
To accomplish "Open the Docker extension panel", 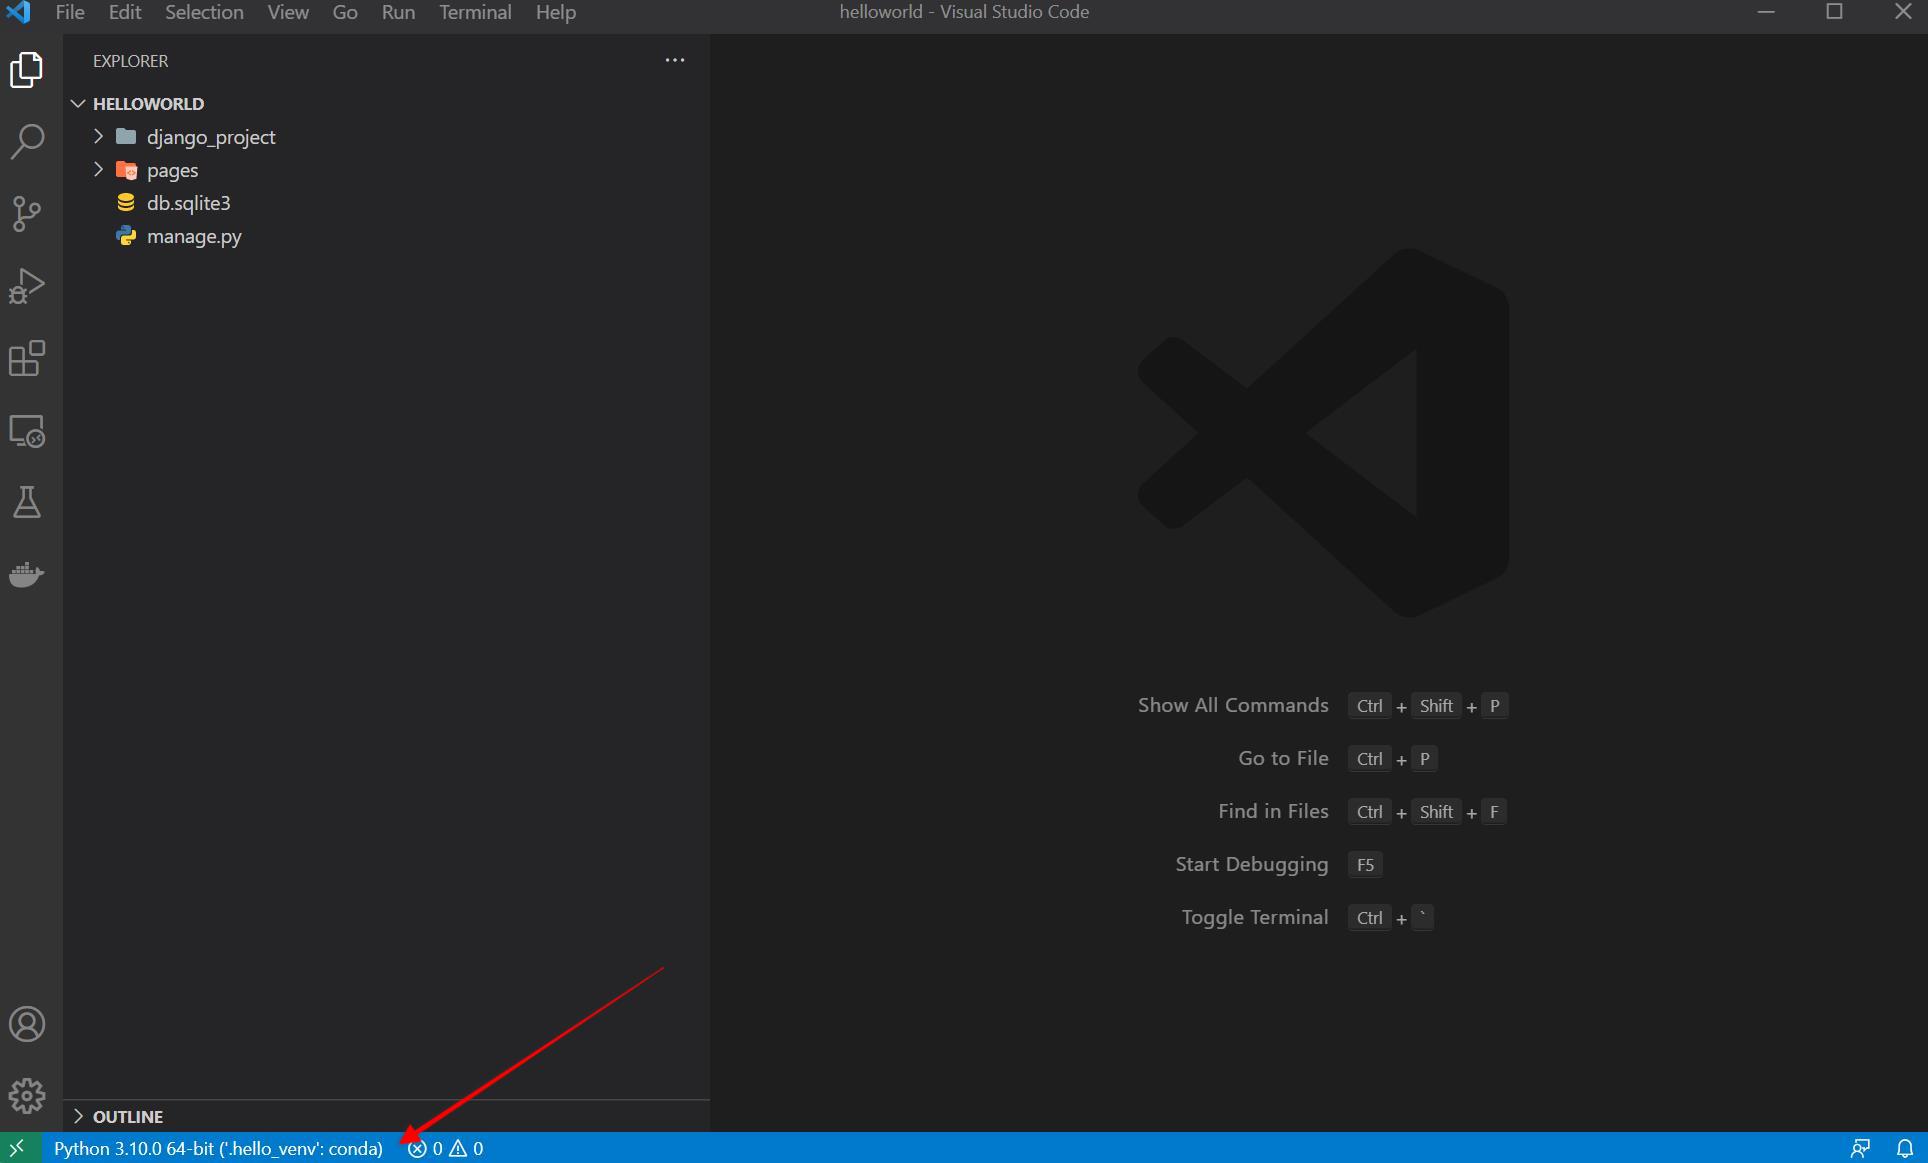I will tap(27, 575).
